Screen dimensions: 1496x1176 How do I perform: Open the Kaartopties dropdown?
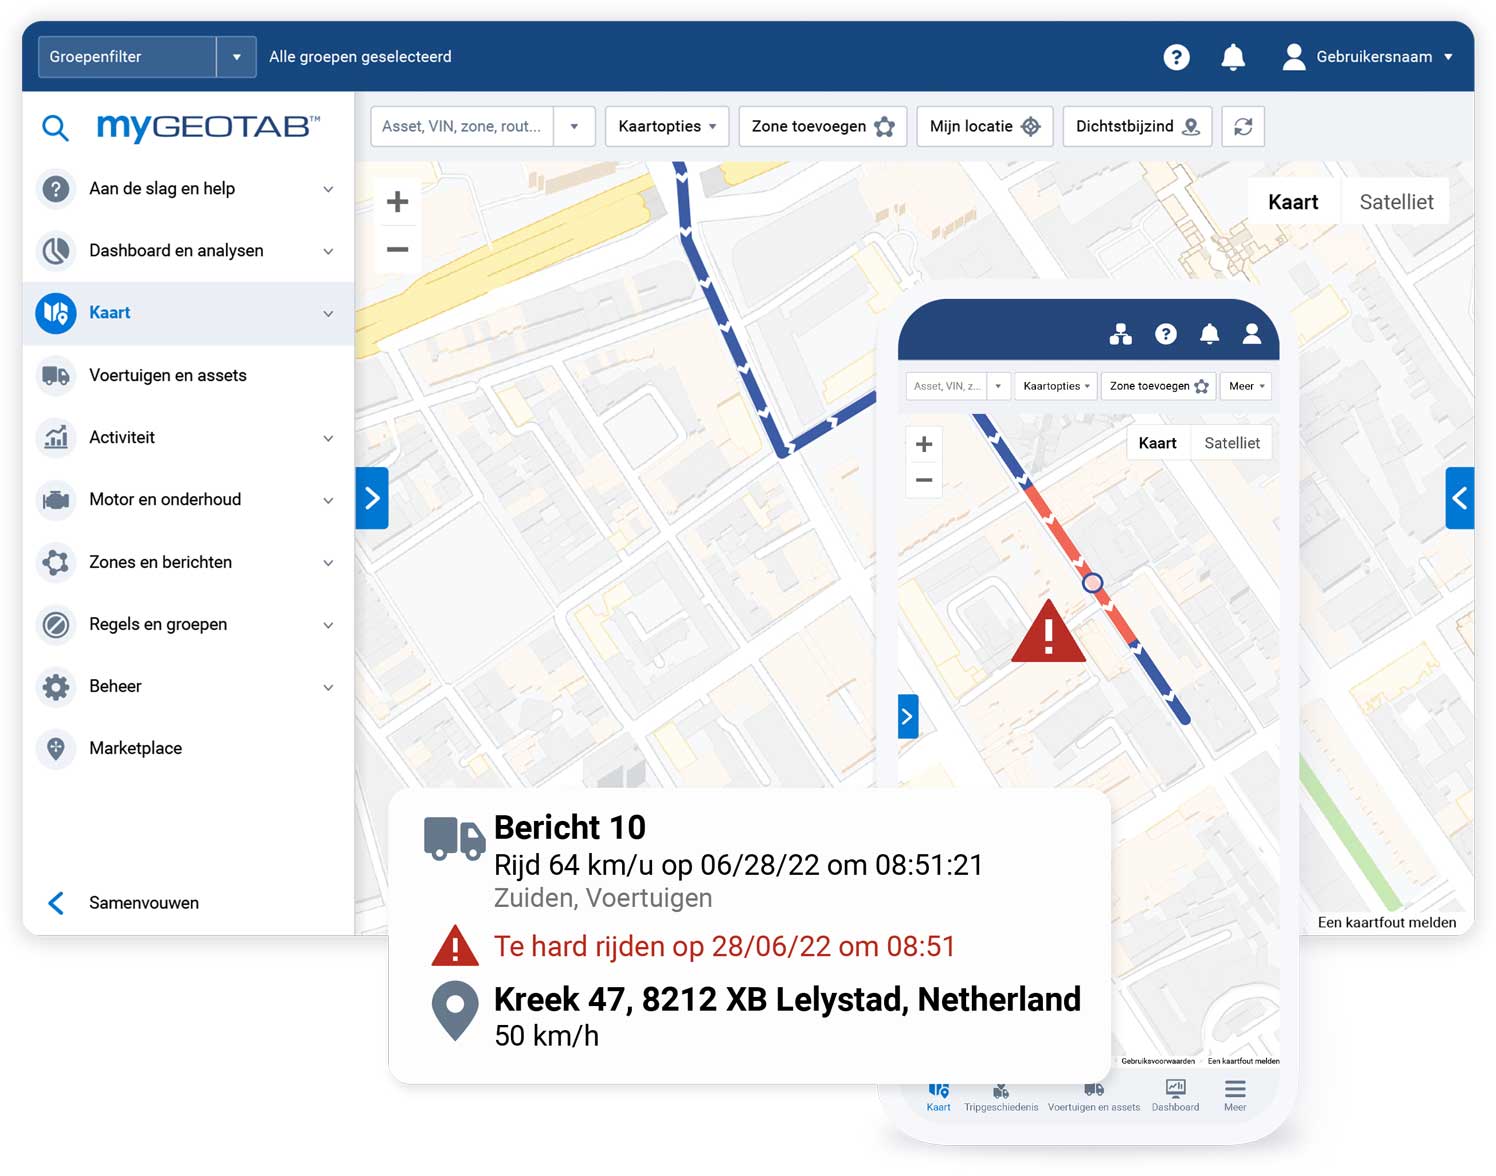click(x=667, y=126)
